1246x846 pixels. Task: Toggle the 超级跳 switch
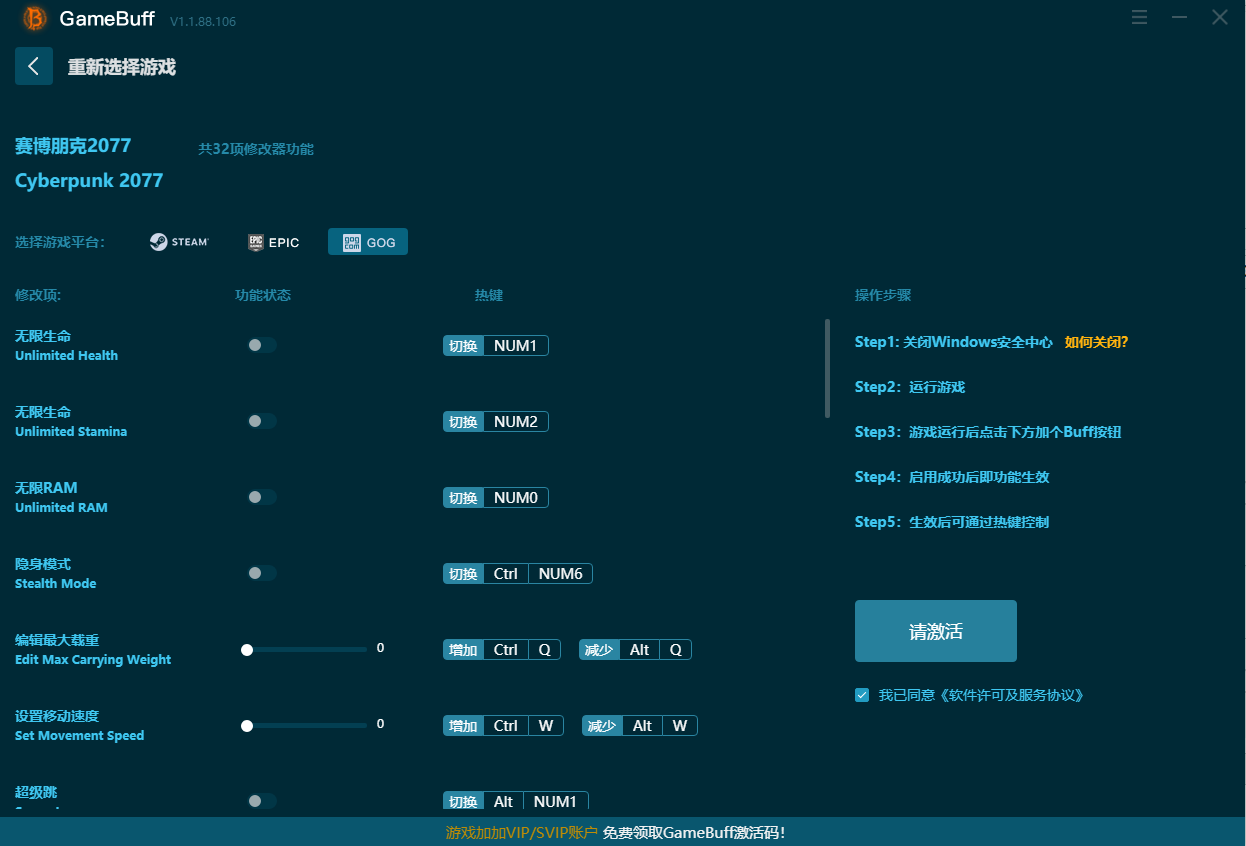tap(262, 801)
